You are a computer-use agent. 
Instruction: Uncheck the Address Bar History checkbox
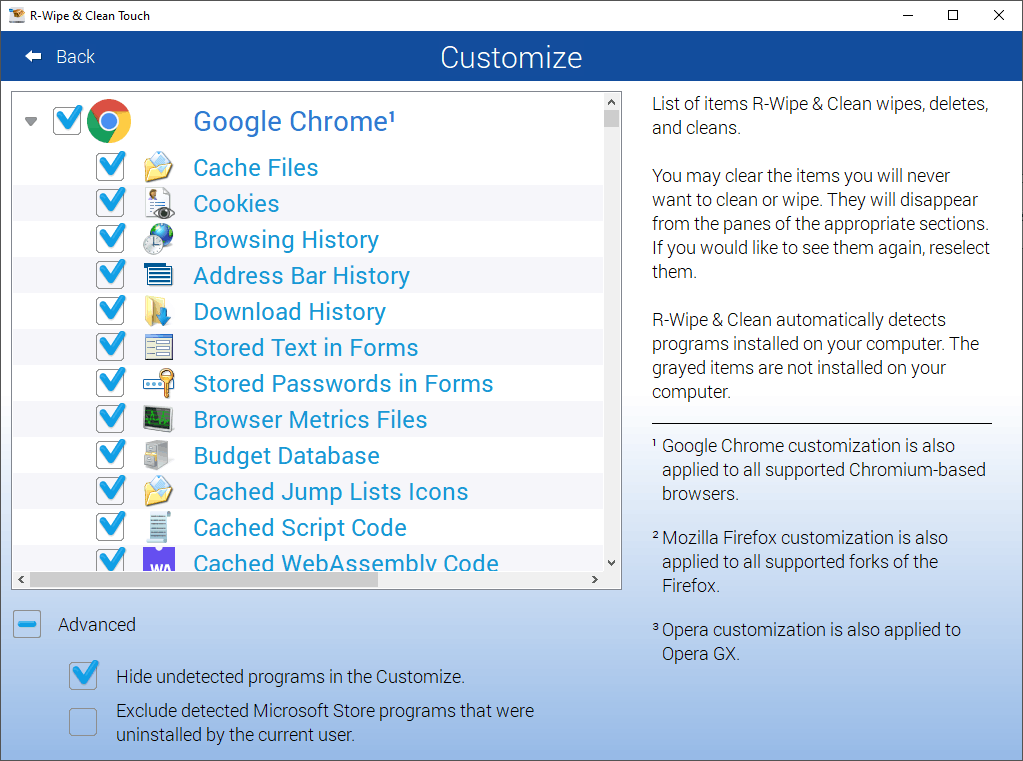click(x=110, y=275)
